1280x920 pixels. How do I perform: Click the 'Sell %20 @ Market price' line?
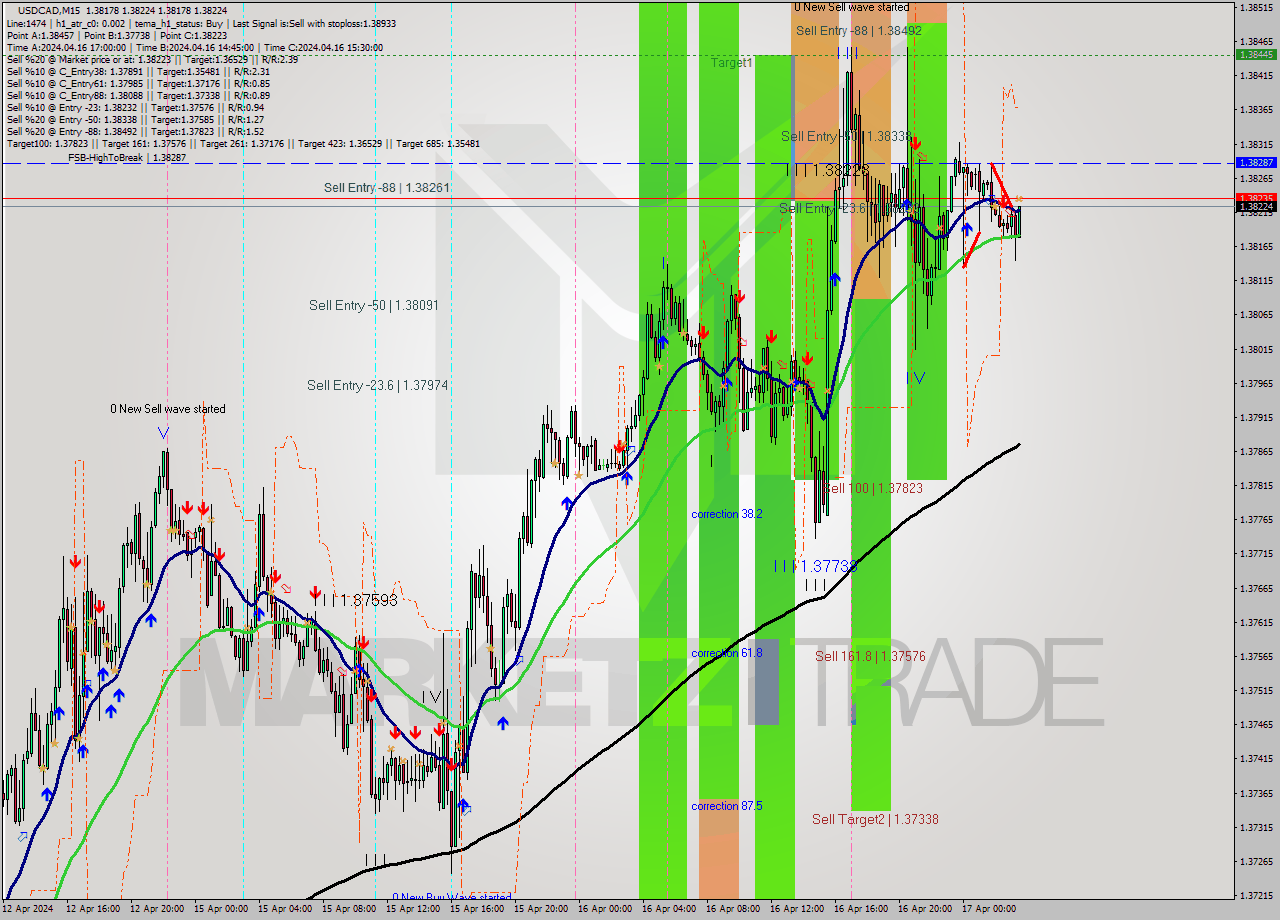[152, 59]
